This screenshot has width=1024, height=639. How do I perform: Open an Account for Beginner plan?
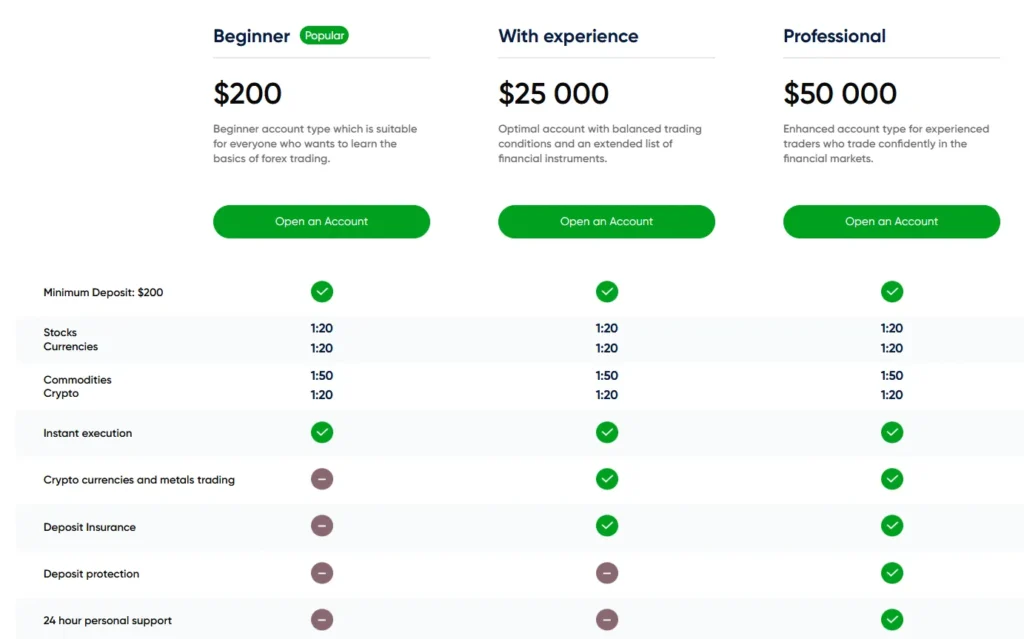point(321,222)
